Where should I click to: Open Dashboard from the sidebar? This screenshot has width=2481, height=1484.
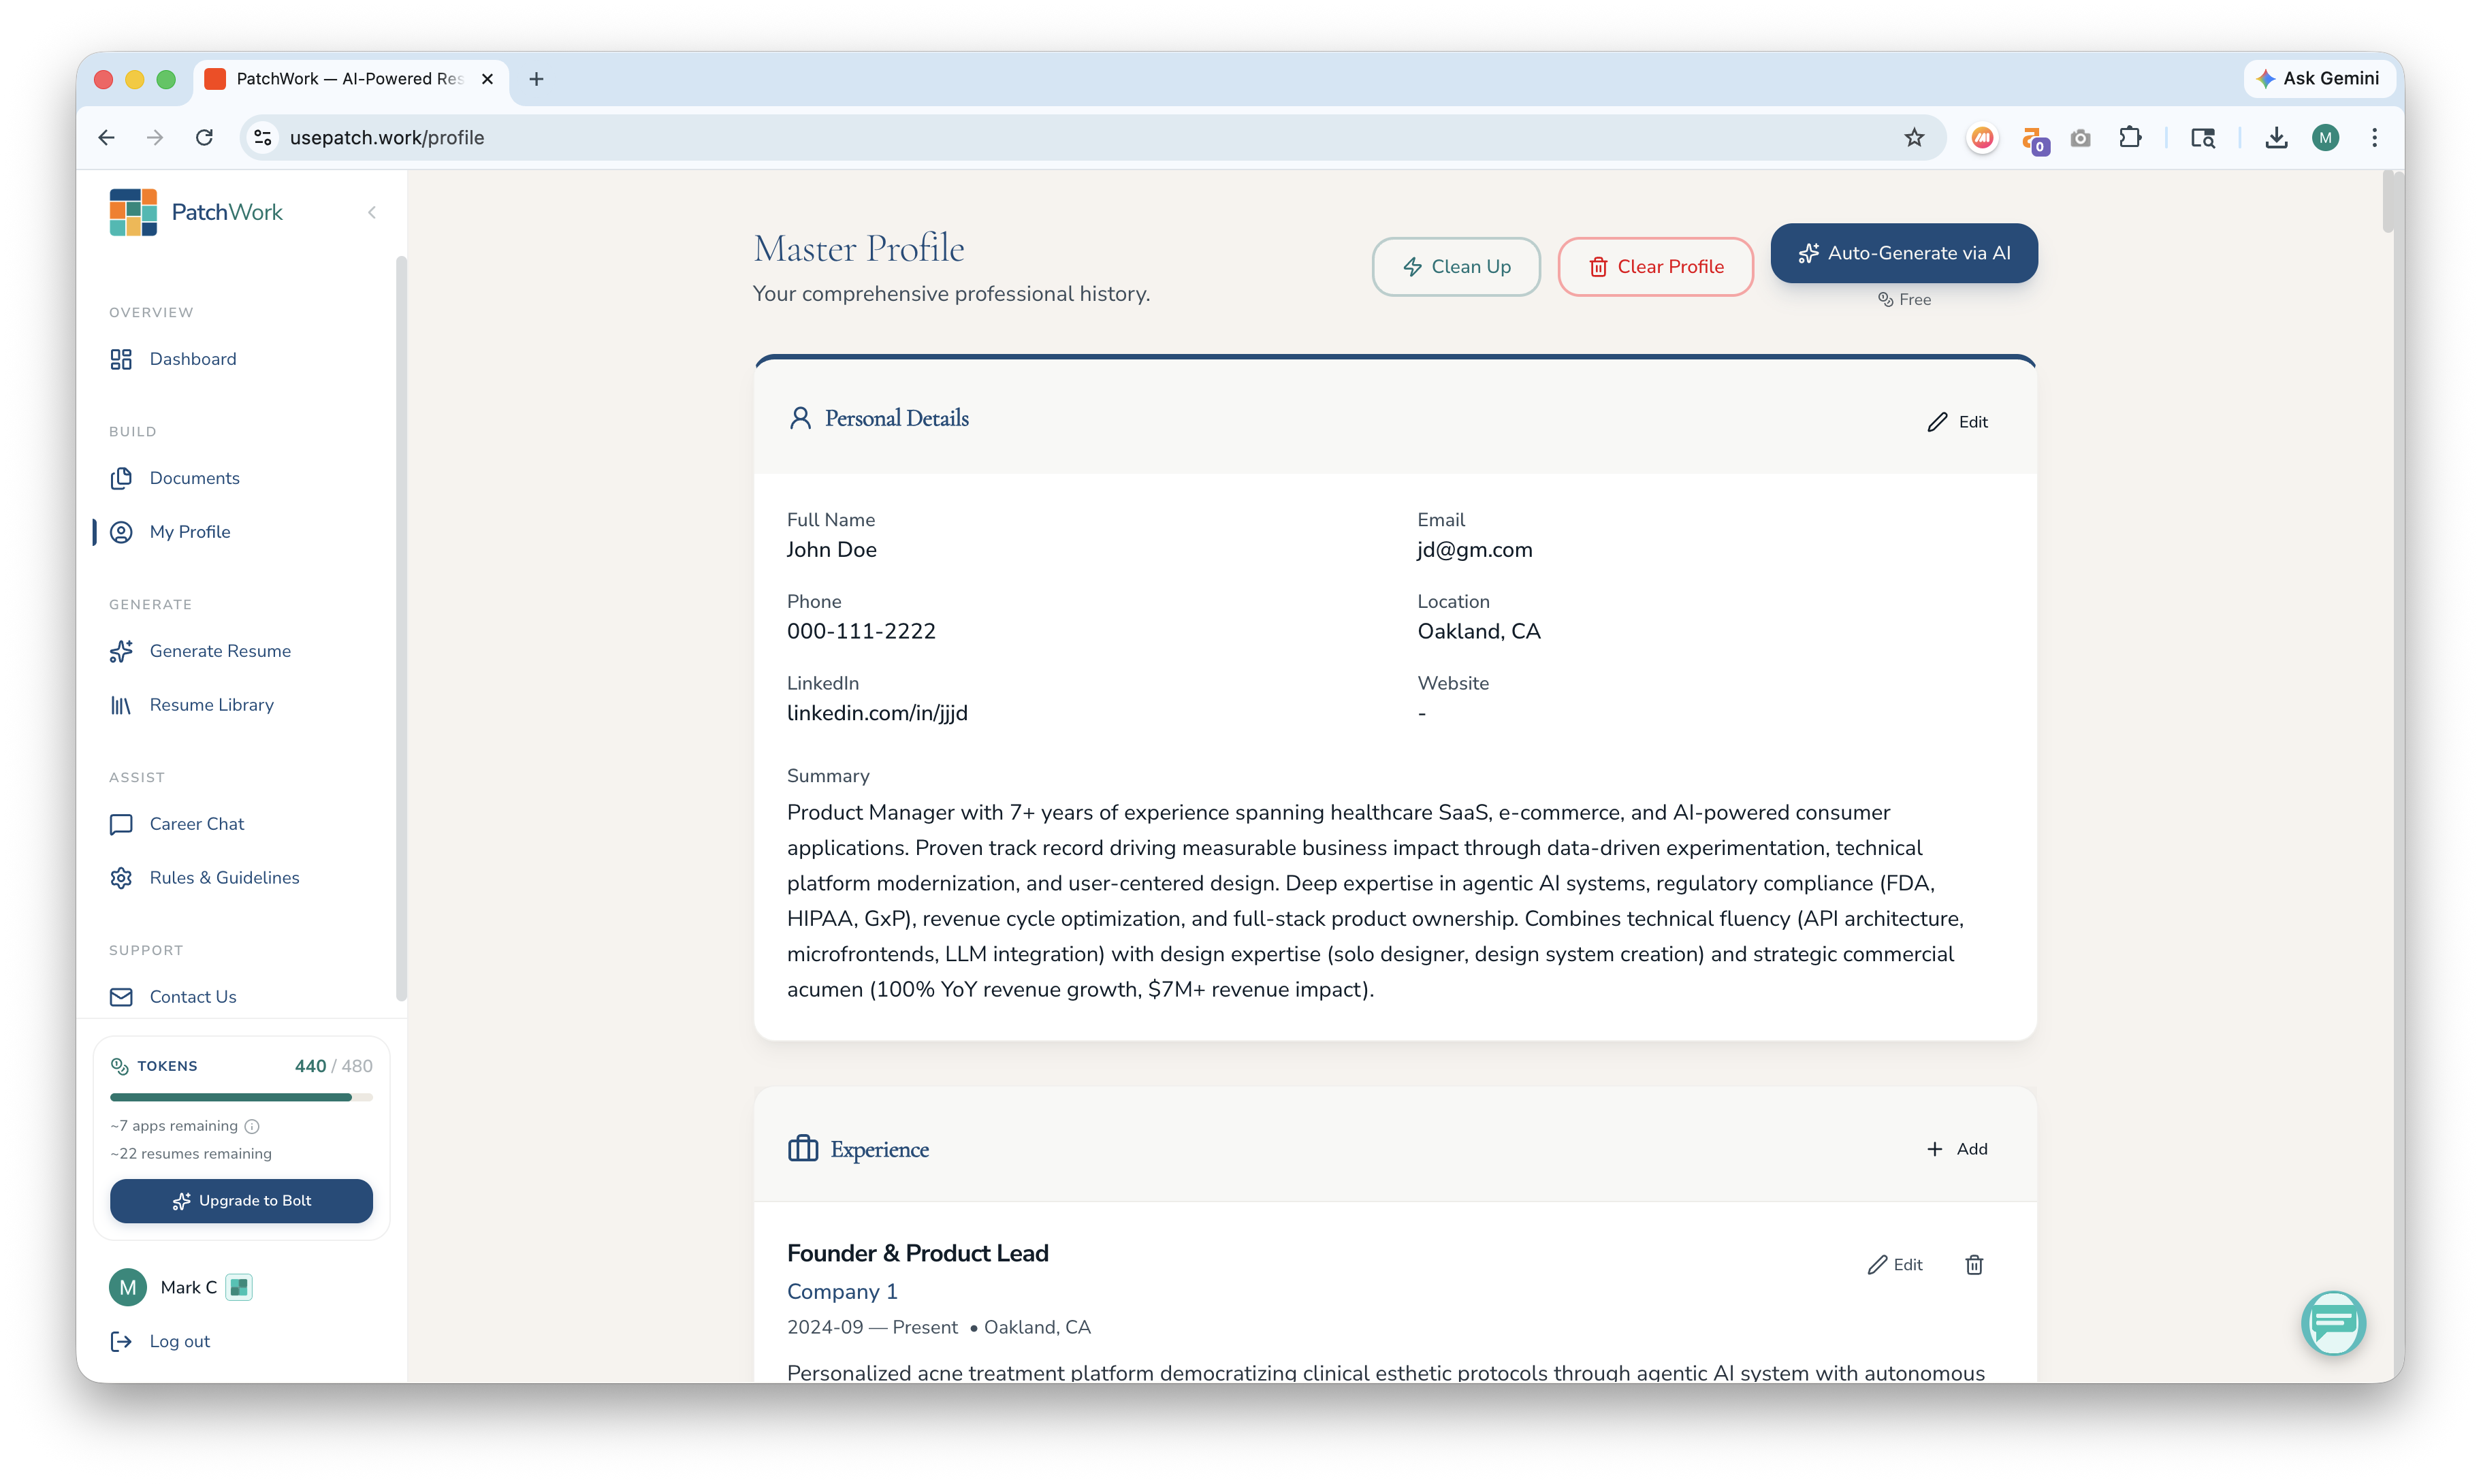pyautogui.click(x=192, y=359)
